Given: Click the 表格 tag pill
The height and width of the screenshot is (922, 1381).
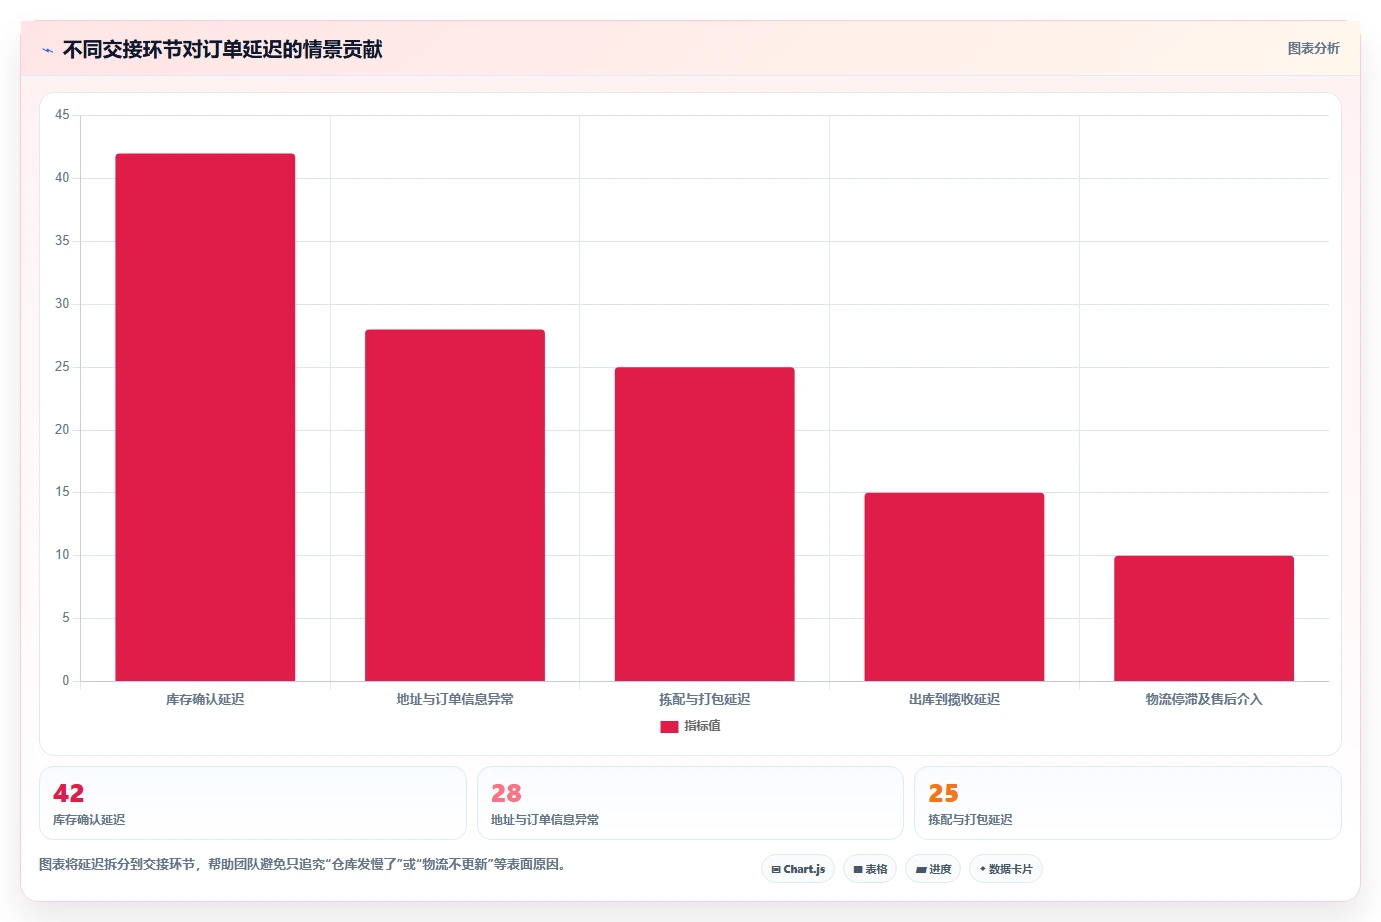Looking at the screenshot, I should tap(870, 869).
